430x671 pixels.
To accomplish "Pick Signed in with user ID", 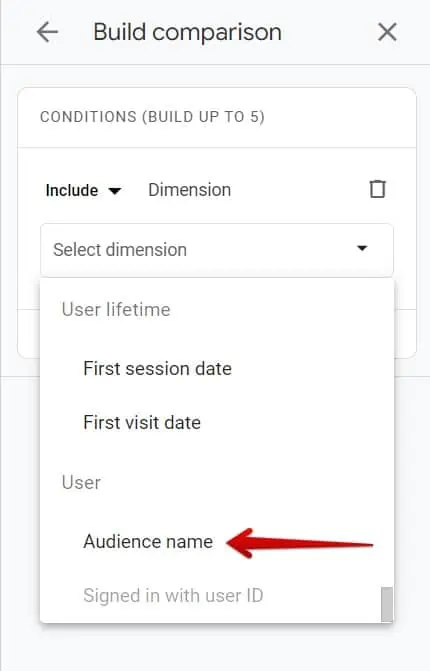I will pyautogui.click(x=173, y=596).
